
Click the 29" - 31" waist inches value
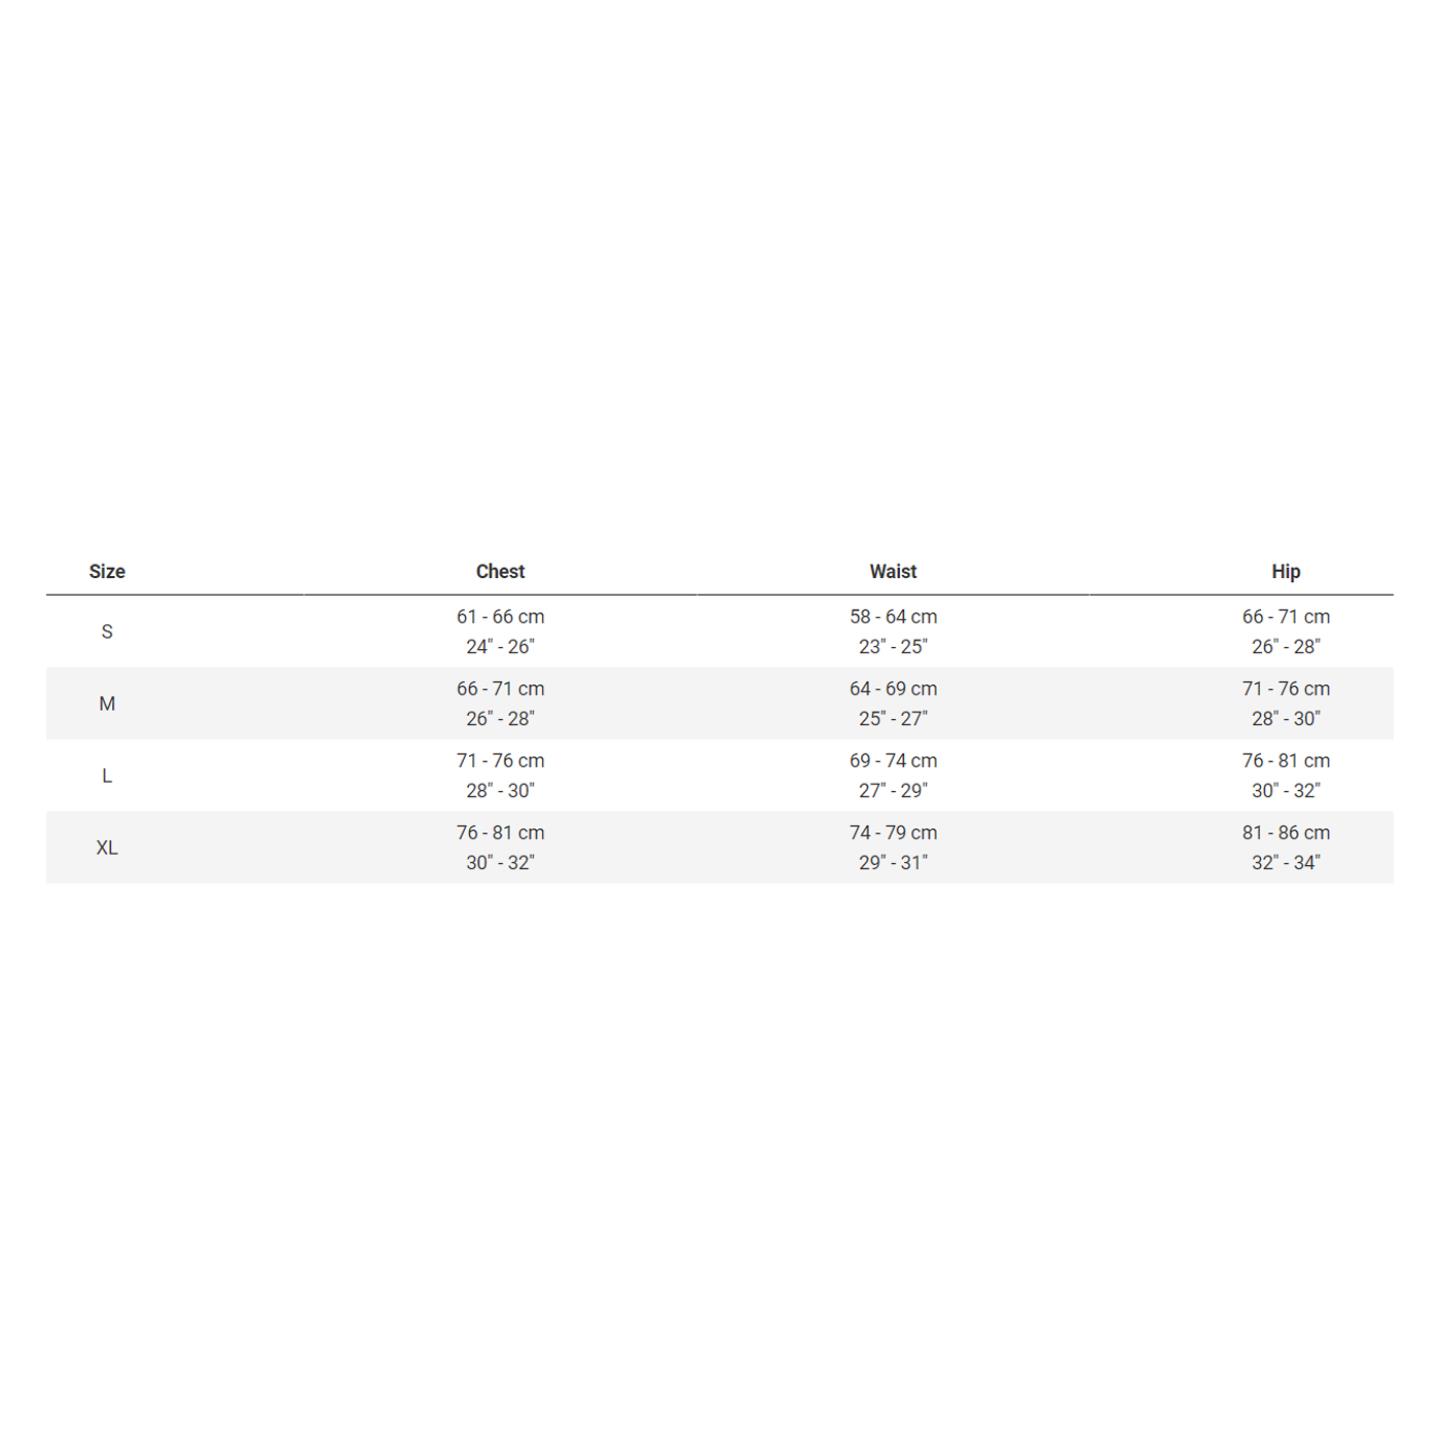(893, 862)
